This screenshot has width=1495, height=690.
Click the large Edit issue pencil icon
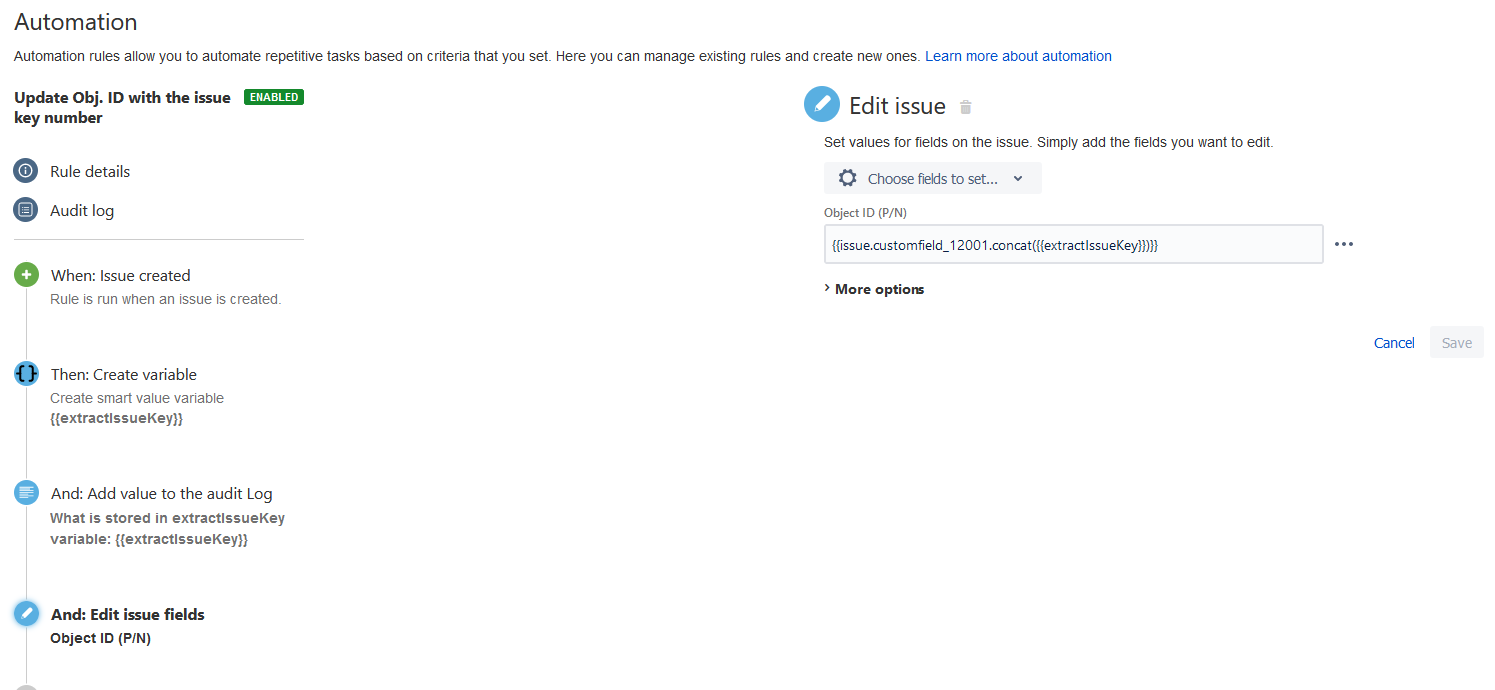pos(822,104)
